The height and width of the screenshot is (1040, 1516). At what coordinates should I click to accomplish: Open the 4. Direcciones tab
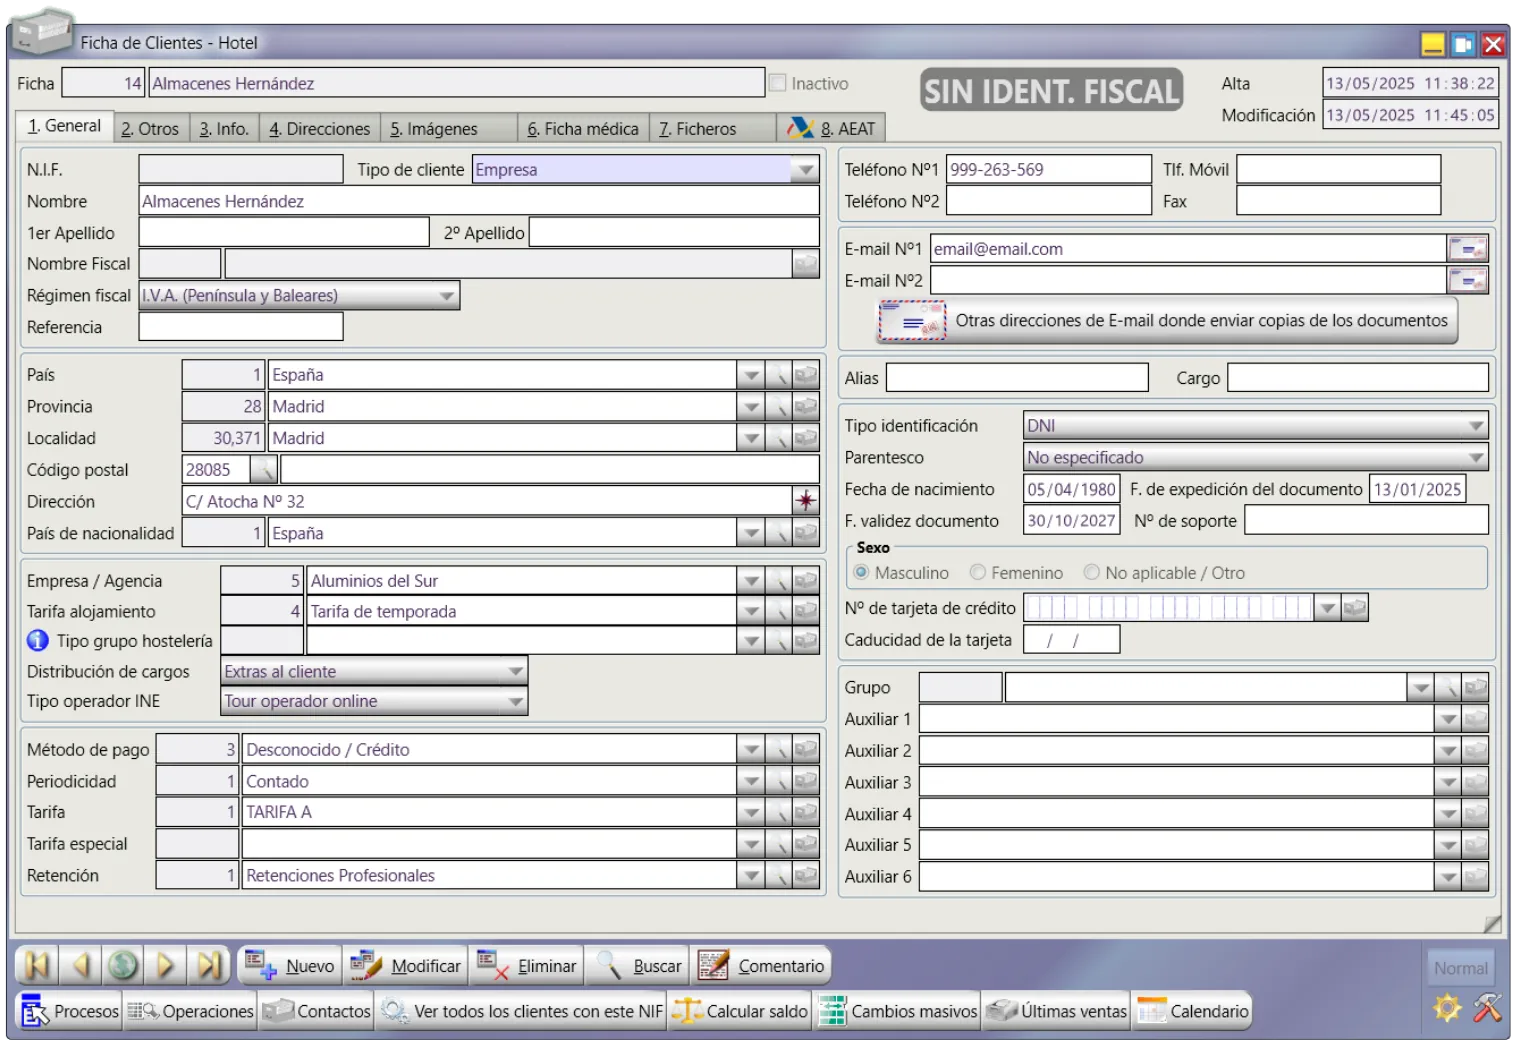pos(319,129)
